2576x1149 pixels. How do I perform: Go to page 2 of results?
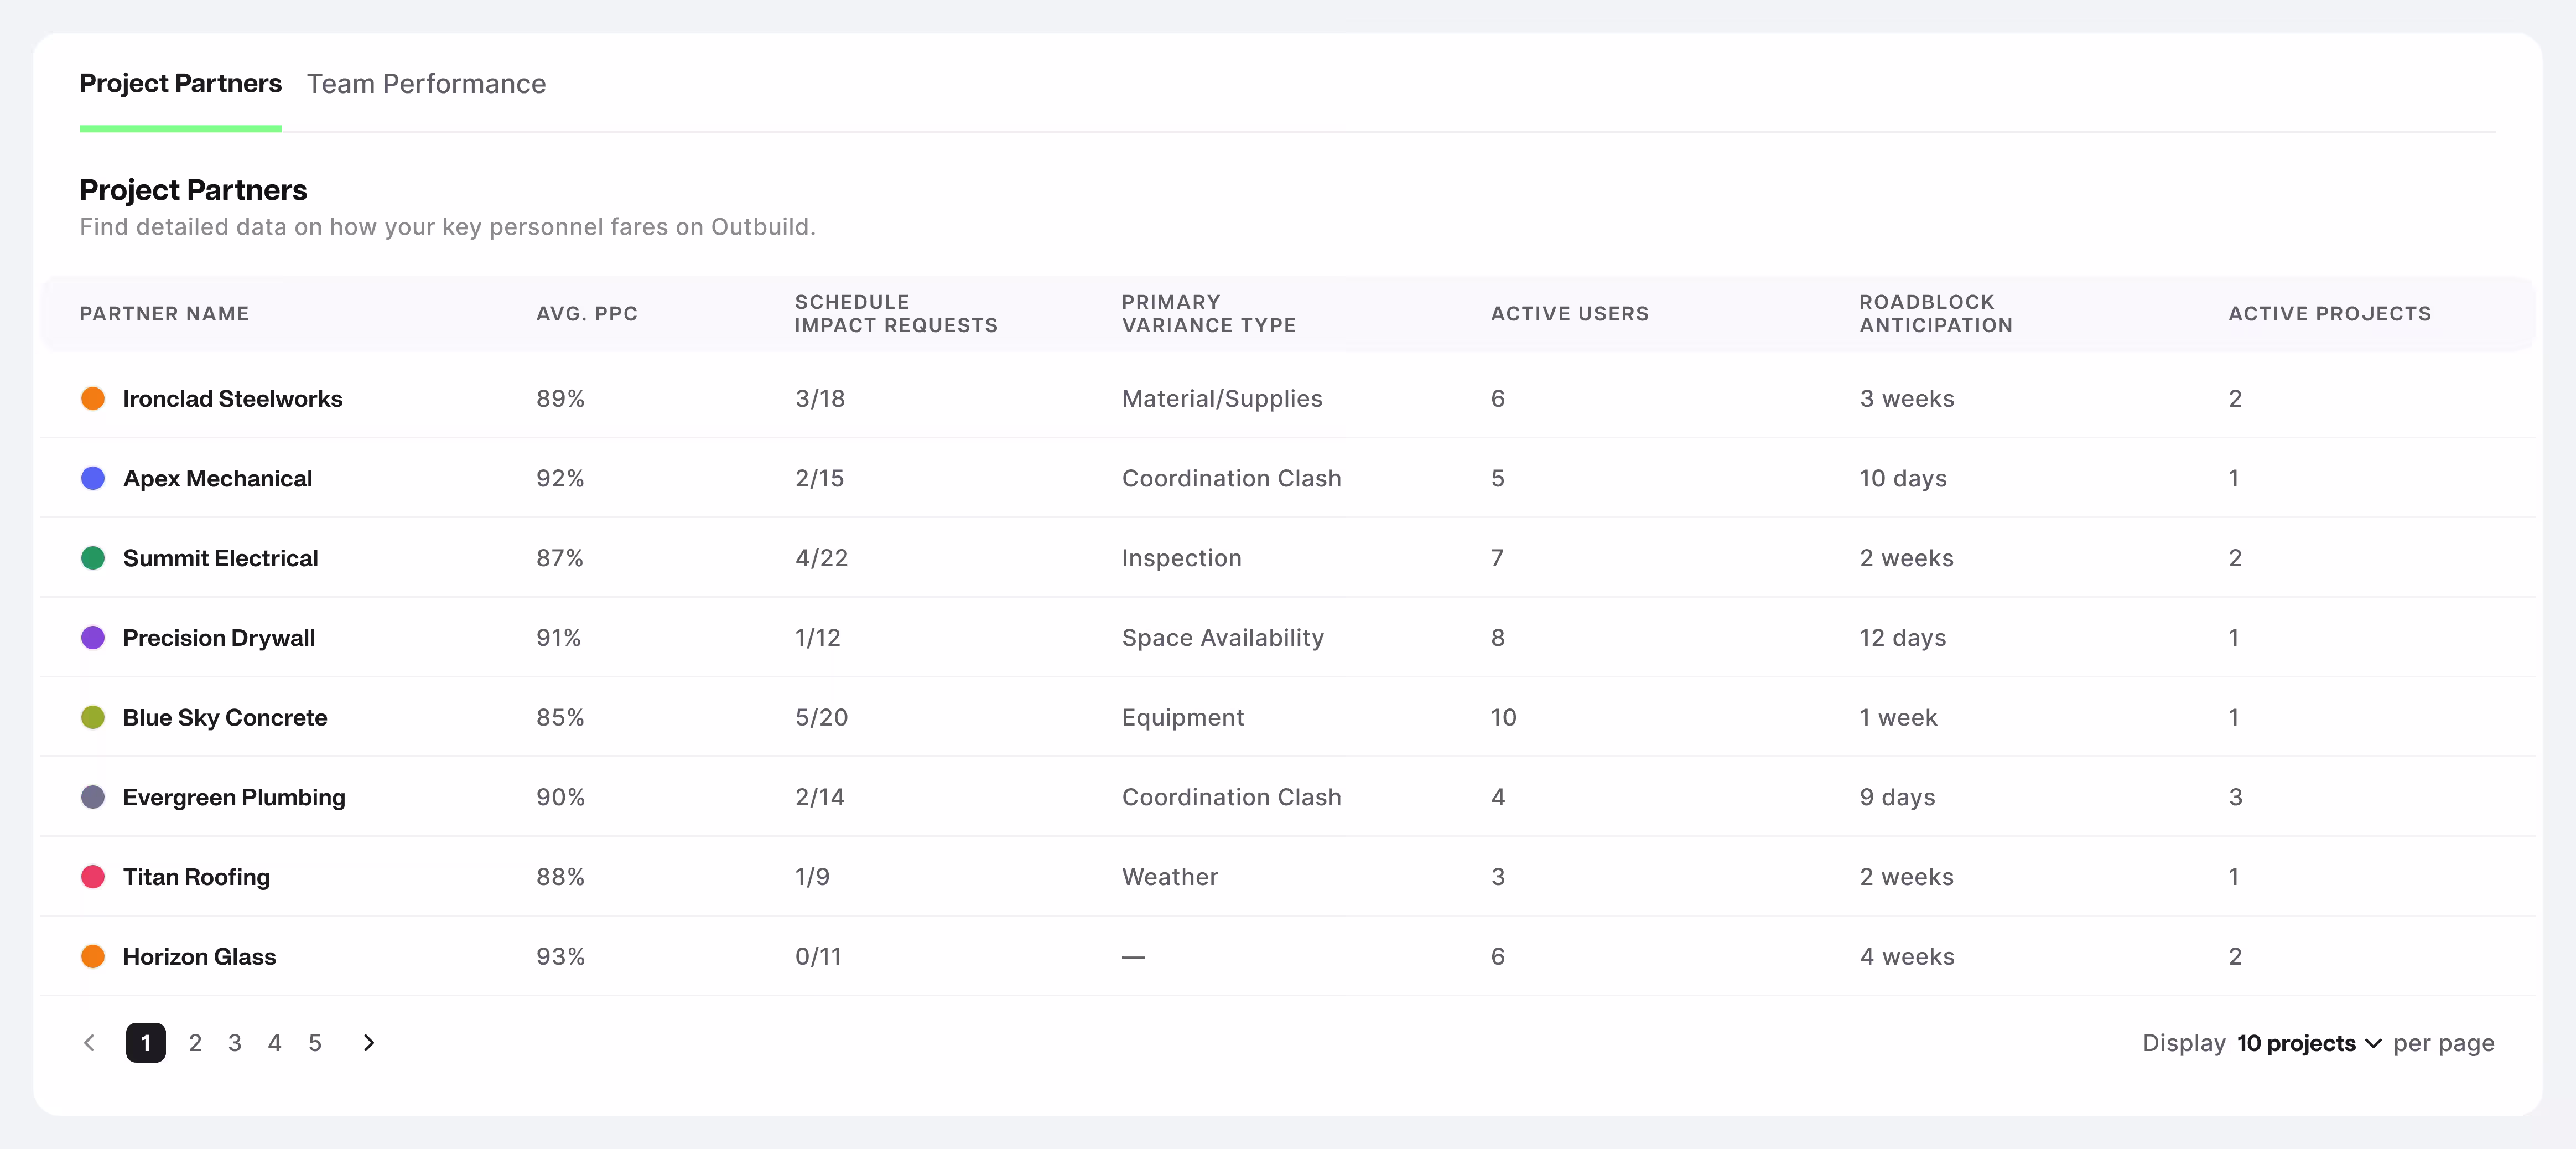(x=195, y=1043)
